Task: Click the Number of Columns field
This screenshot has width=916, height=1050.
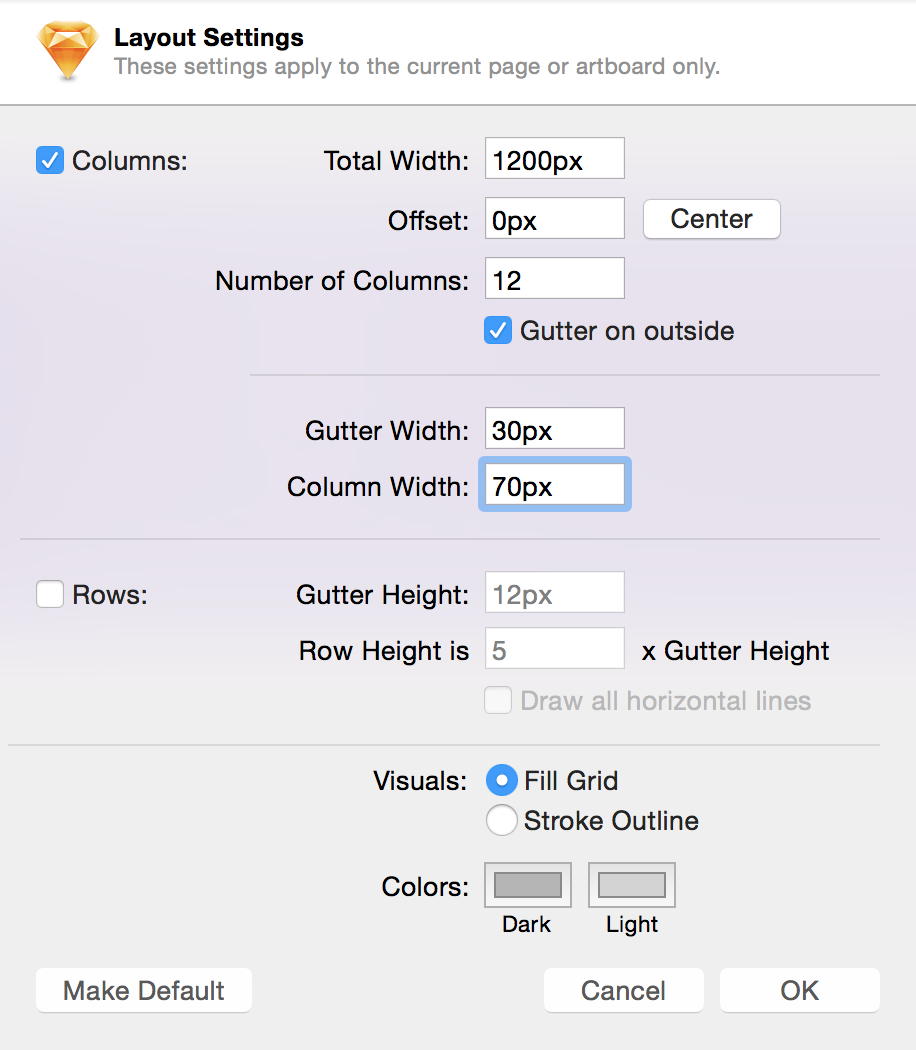Action: click(x=554, y=278)
